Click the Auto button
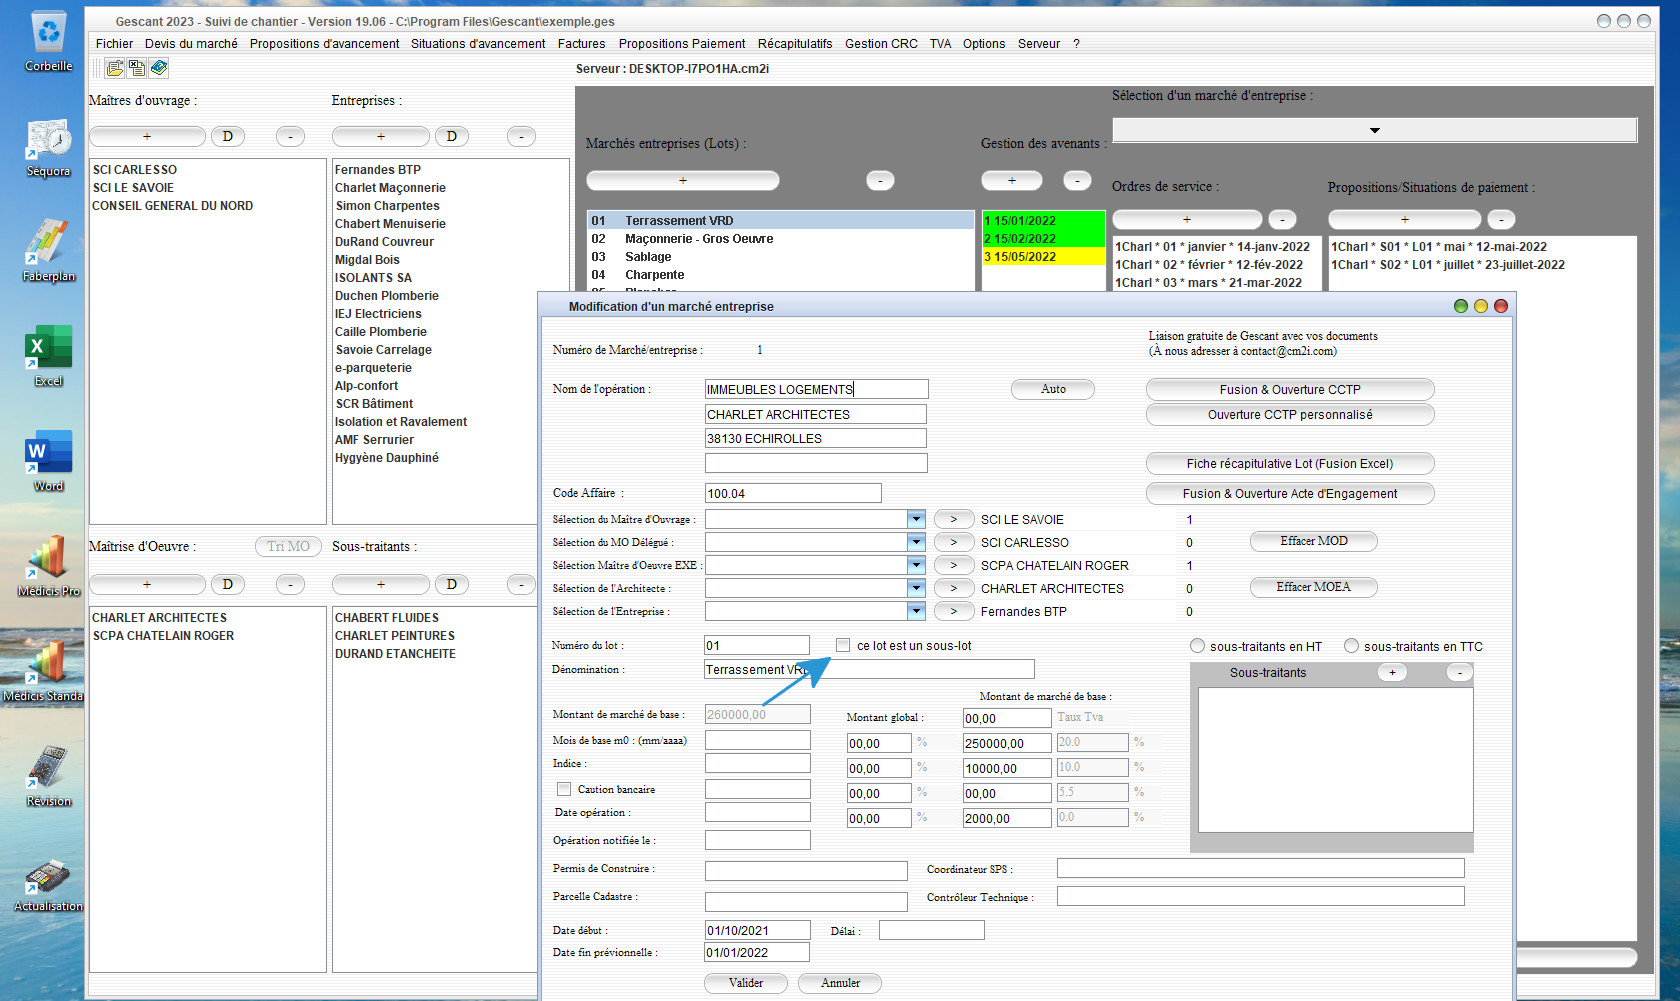The height and width of the screenshot is (1001, 1680). pyautogui.click(x=1053, y=389)
